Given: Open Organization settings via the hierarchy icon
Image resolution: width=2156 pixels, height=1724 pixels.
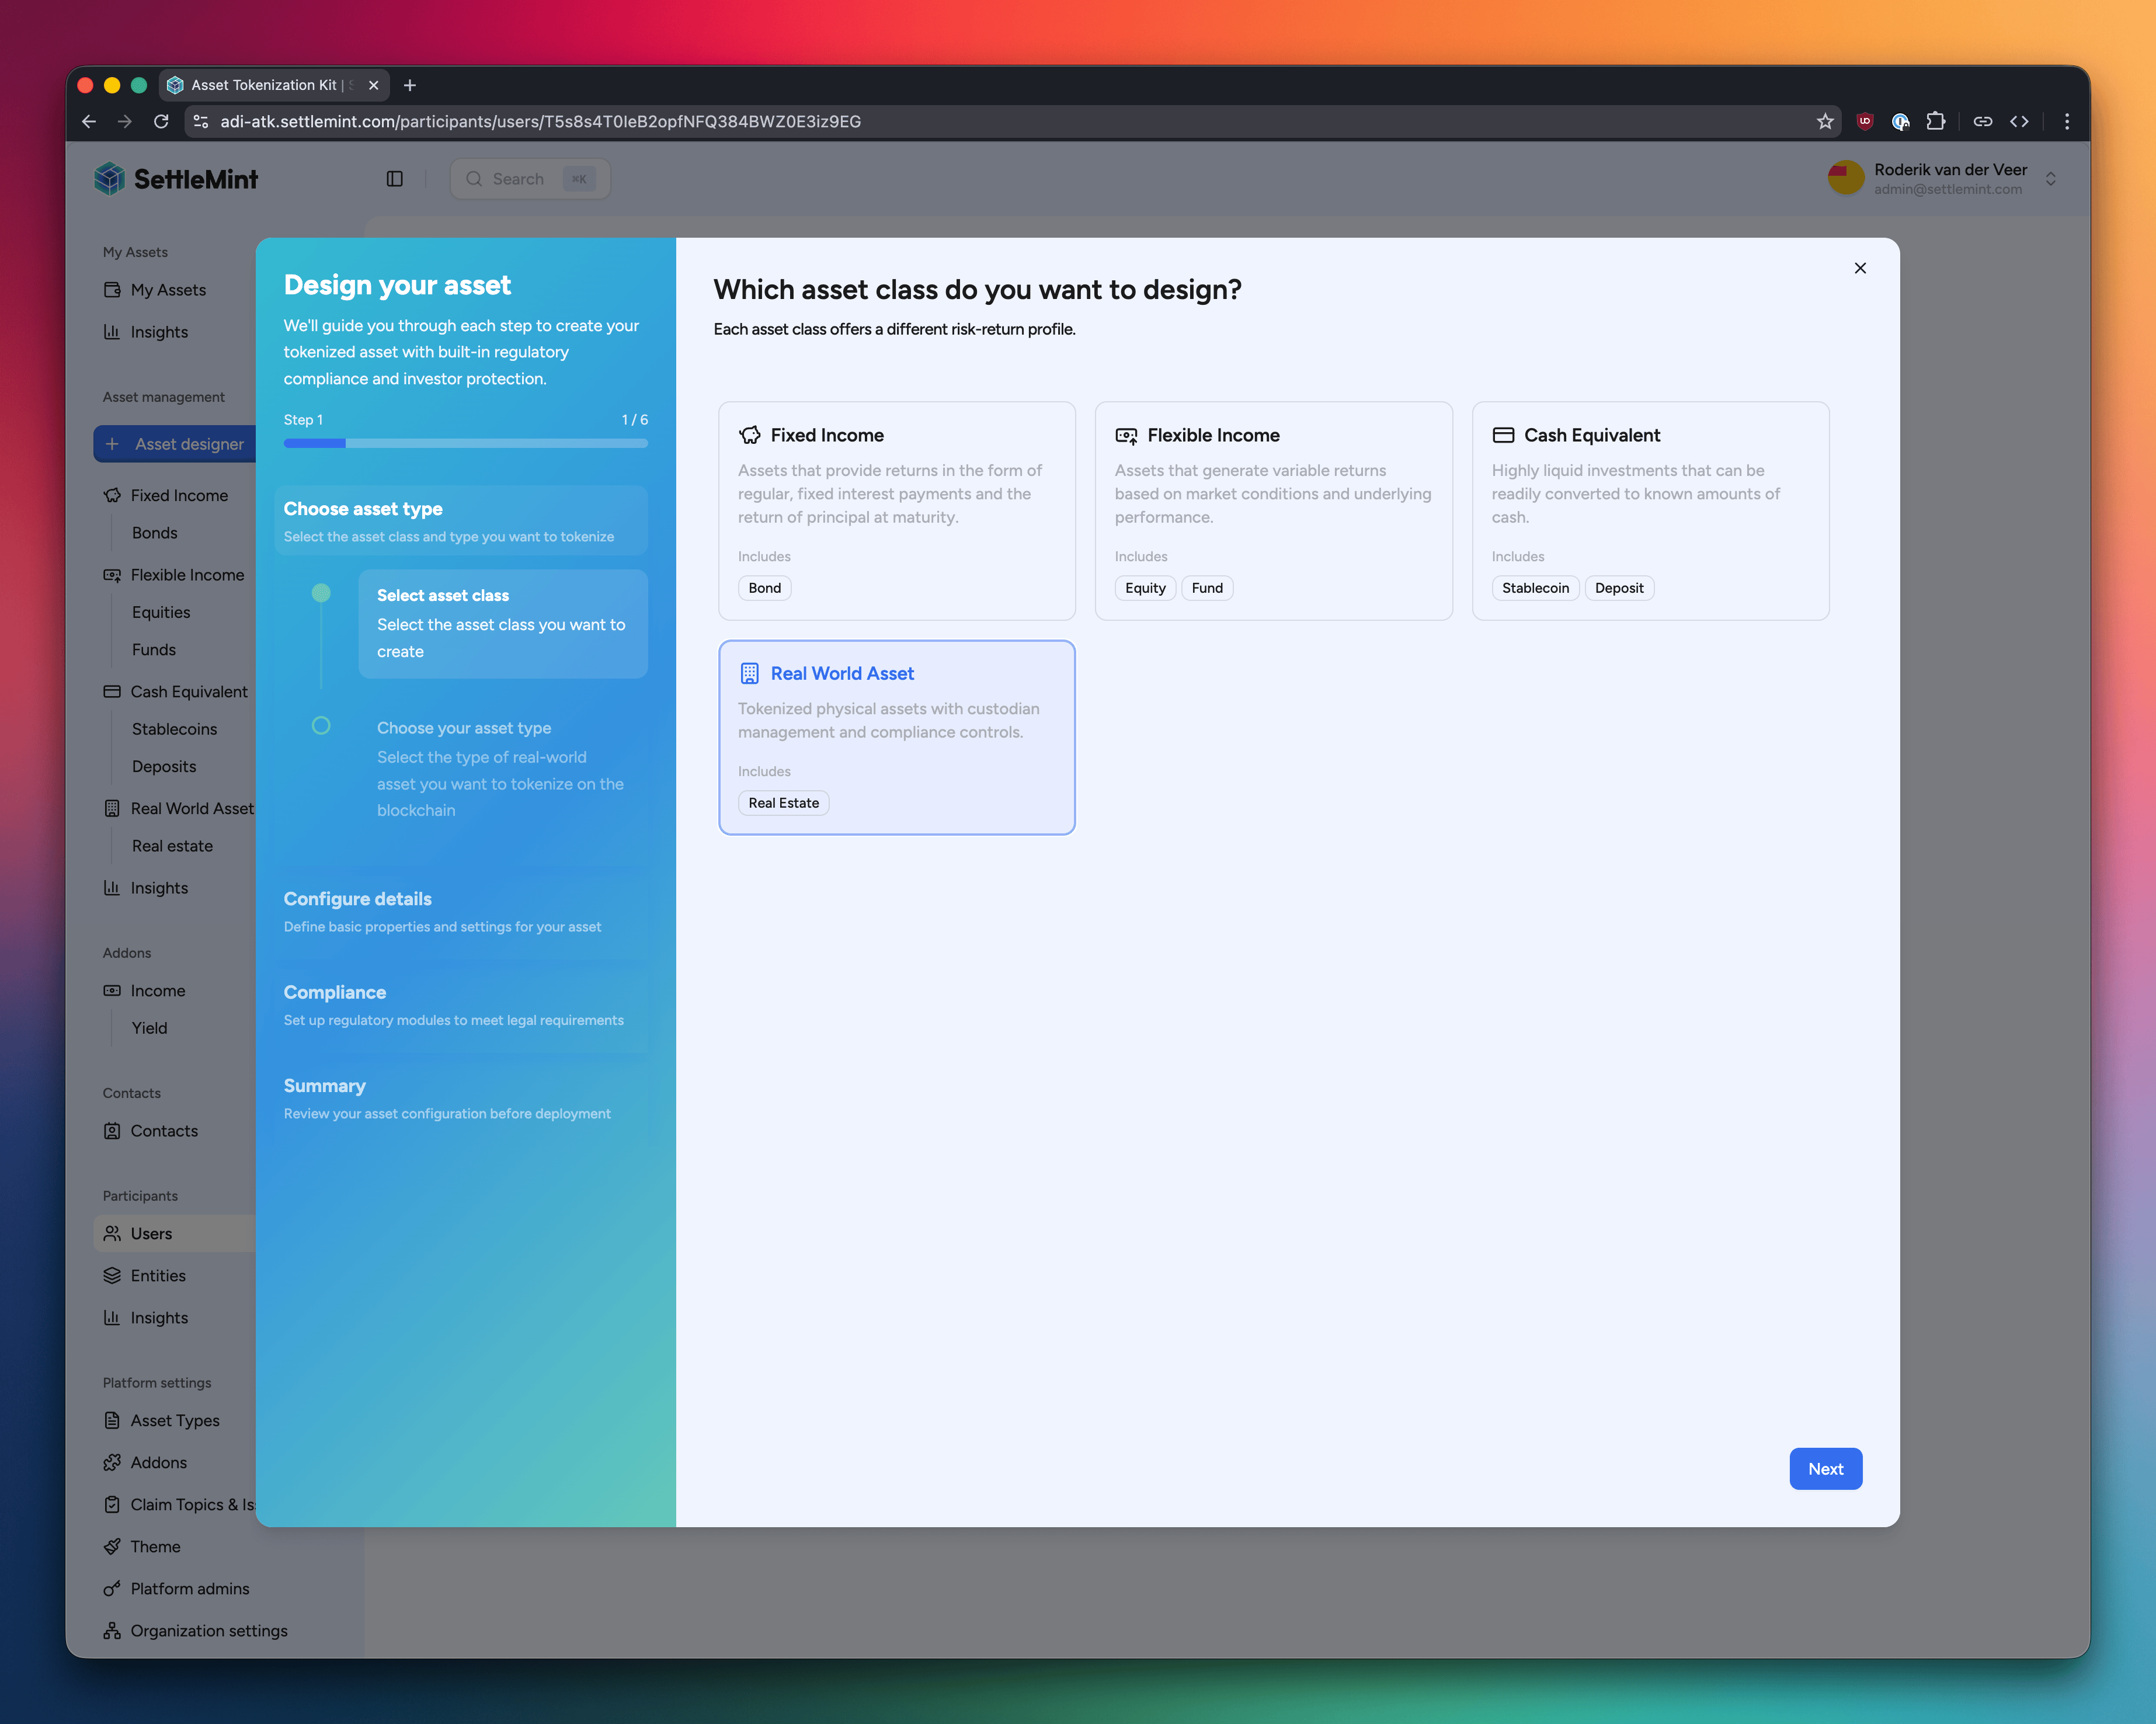Looking at the screenshot, I should (112, 1630).
